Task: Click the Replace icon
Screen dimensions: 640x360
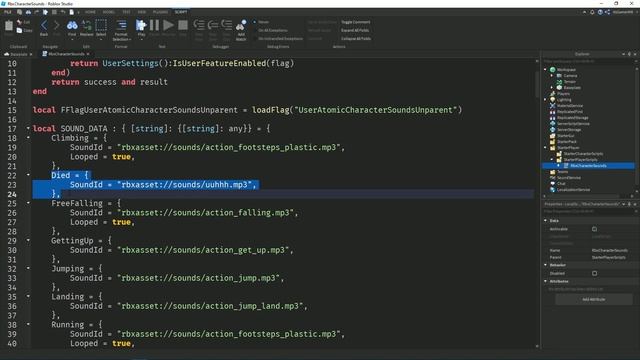Action: pyautogui.click(x=87, y=25)
